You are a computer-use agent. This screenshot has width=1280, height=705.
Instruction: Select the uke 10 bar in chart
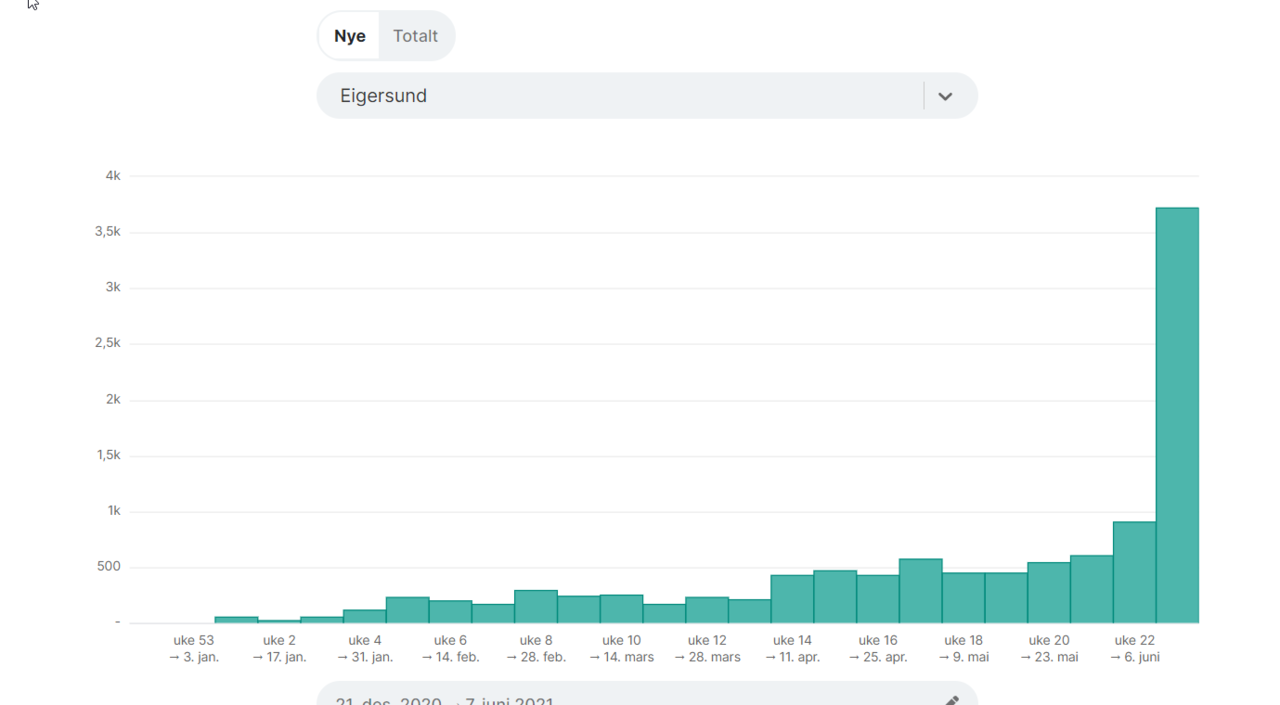click(x=621, y=609)
